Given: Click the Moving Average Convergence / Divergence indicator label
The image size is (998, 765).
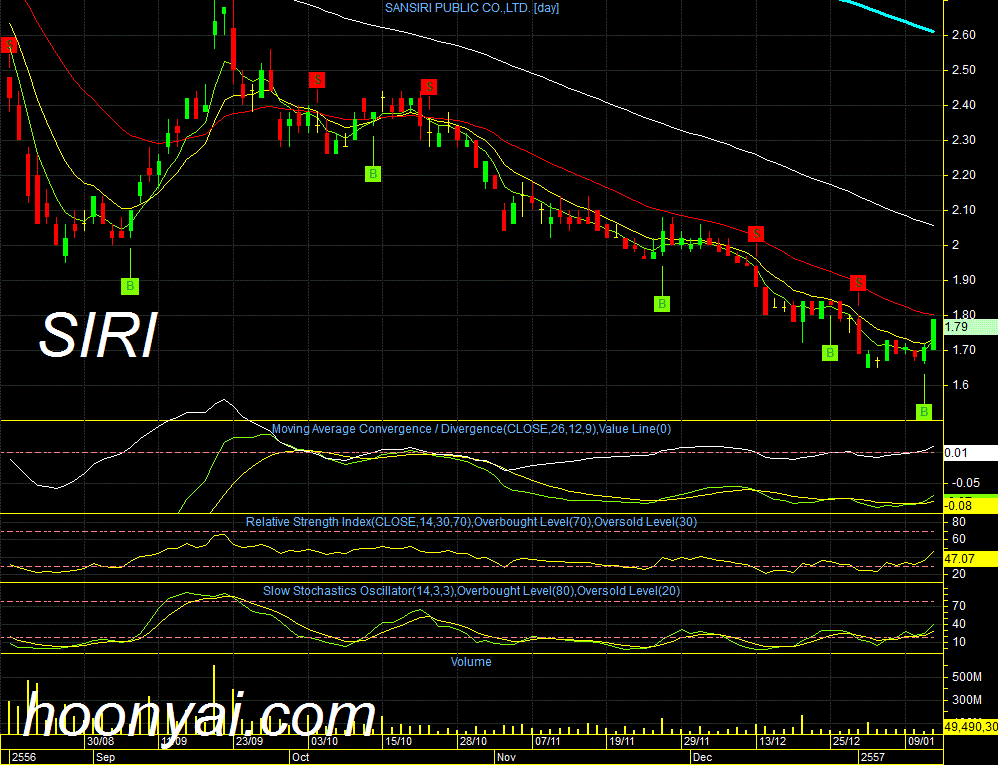Looking at the screenshot, I should [x=472, y=429].
